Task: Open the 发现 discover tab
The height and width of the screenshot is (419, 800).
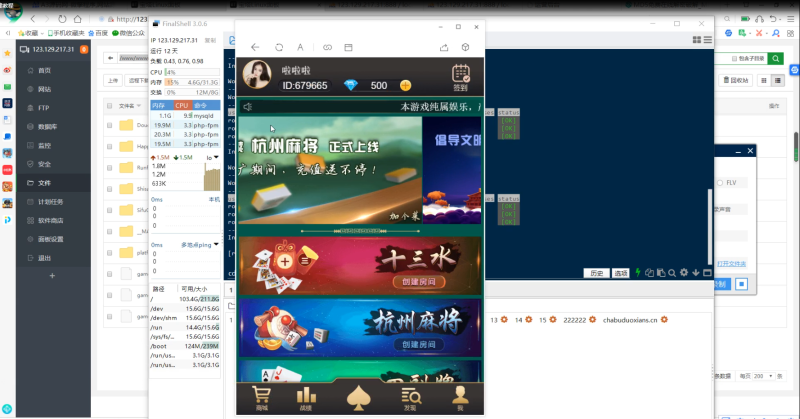Action: pyautogui.click(x=411, y=399)
